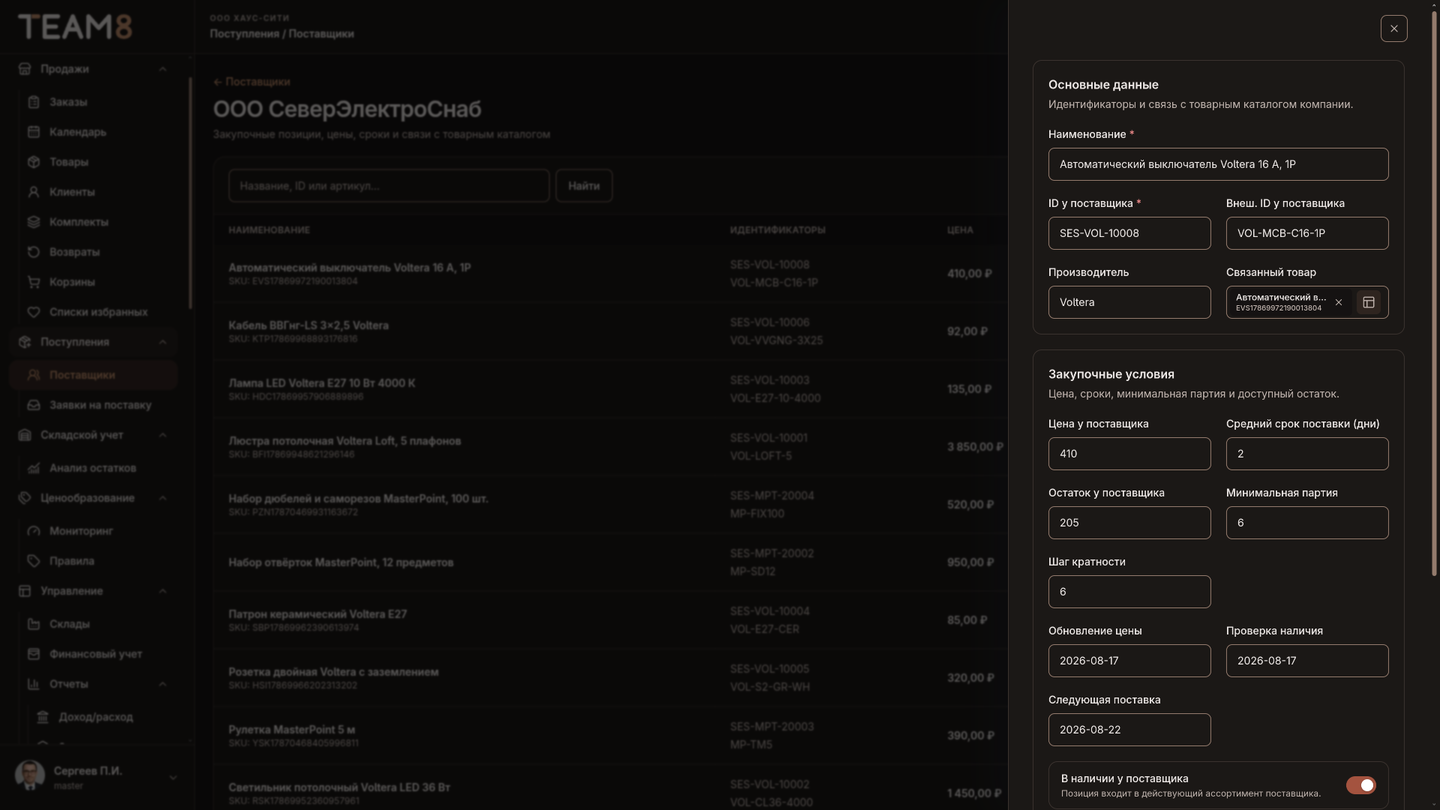
Task: Click the Минимальная партия field
Action: coord(1307,522)
